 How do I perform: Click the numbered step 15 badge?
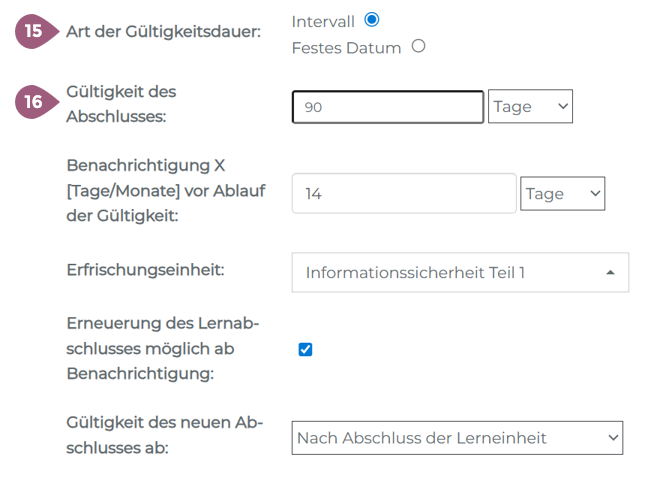pyautogui.click(x=34, y=31)
